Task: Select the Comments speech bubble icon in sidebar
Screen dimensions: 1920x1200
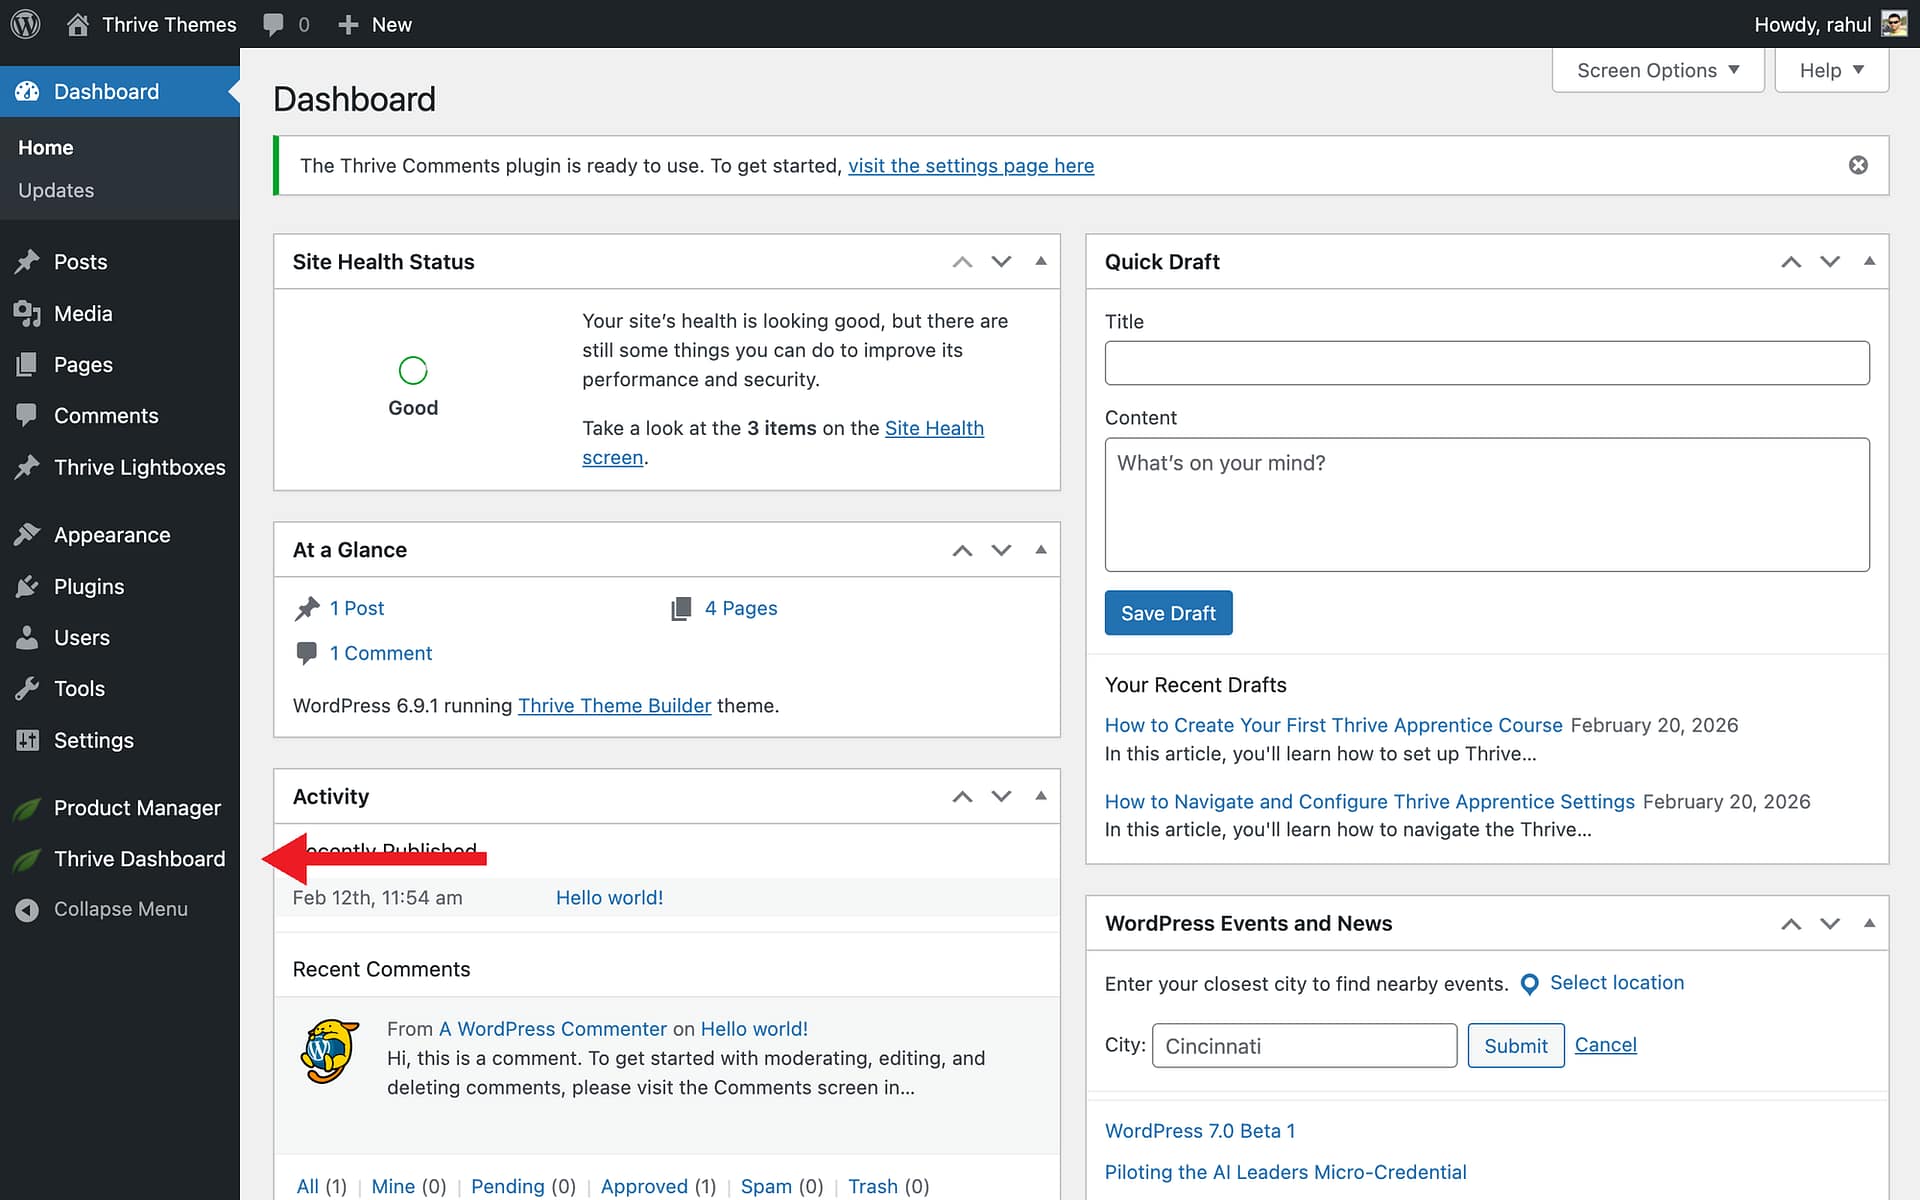Action: click(x=28, y=415)
